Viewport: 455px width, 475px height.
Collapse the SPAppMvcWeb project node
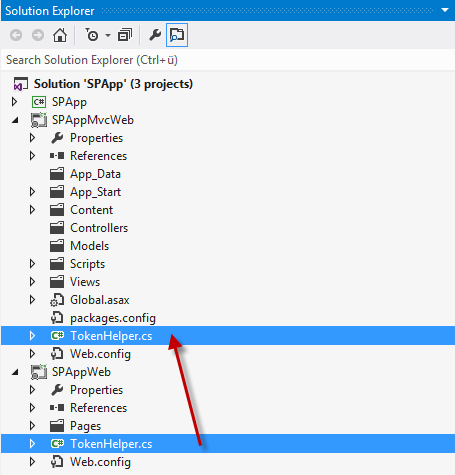click(x=15, y=120)
